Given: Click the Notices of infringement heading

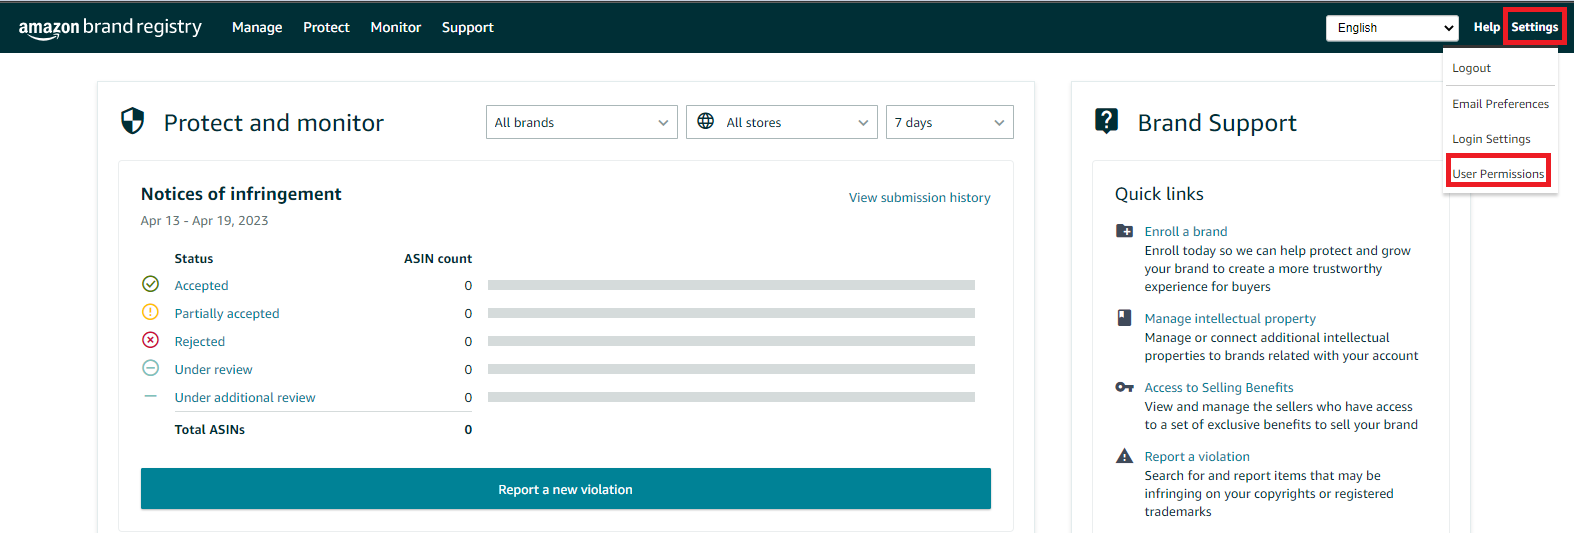Looking at the screenshot, I should coord(241,194).
